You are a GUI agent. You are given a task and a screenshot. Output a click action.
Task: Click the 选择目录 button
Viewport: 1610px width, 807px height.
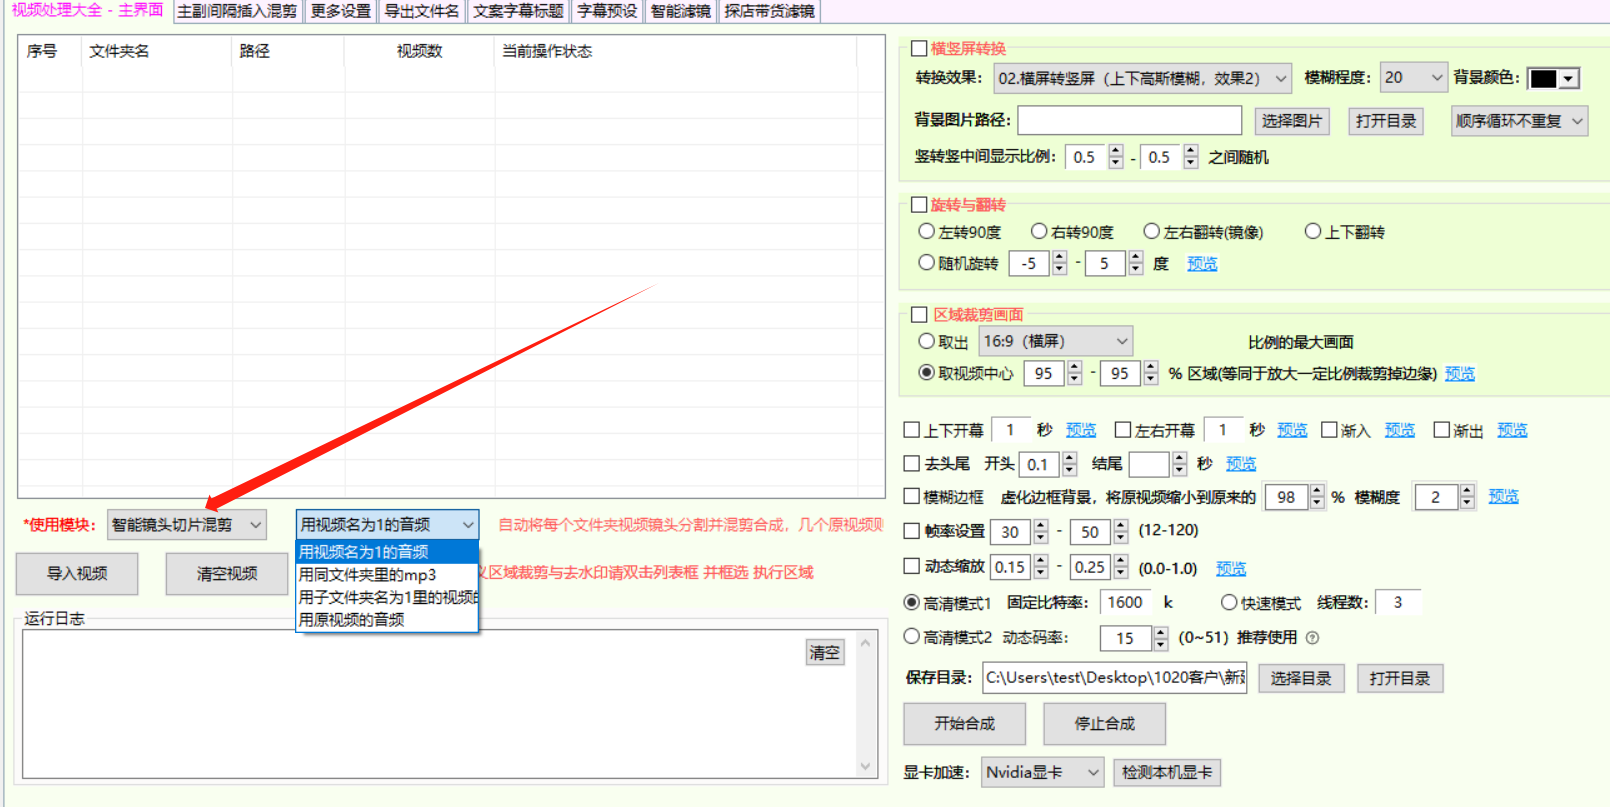[x=1301, y=678]
